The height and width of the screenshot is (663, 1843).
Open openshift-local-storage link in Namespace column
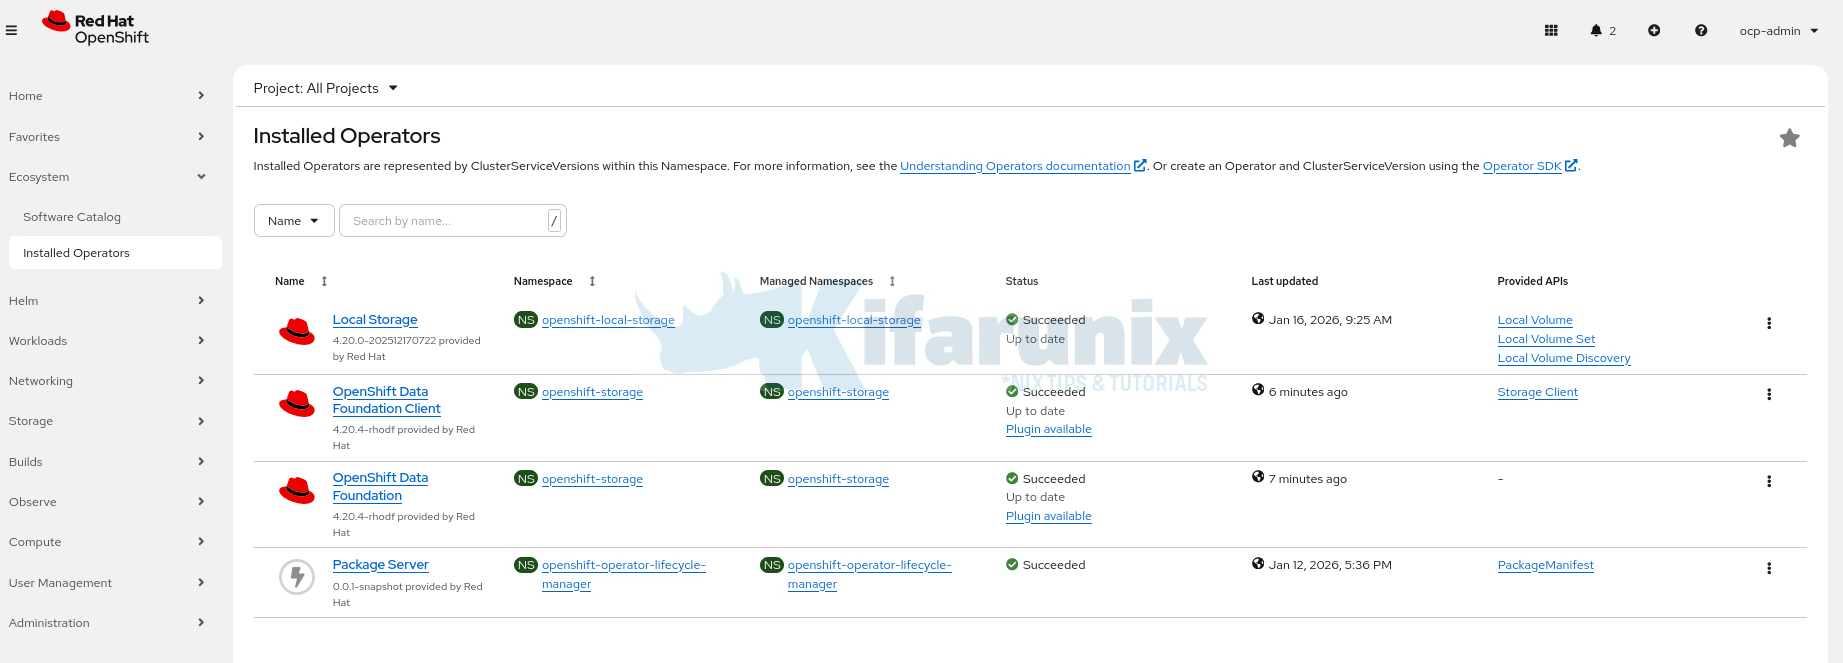tap(608, 320)
